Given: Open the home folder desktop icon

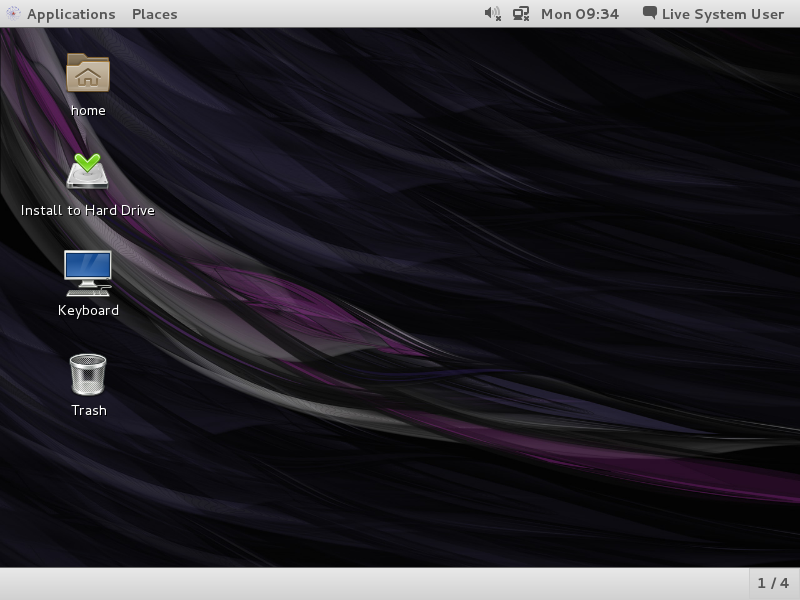Looking at the screenshot, I should pos(88,73).
